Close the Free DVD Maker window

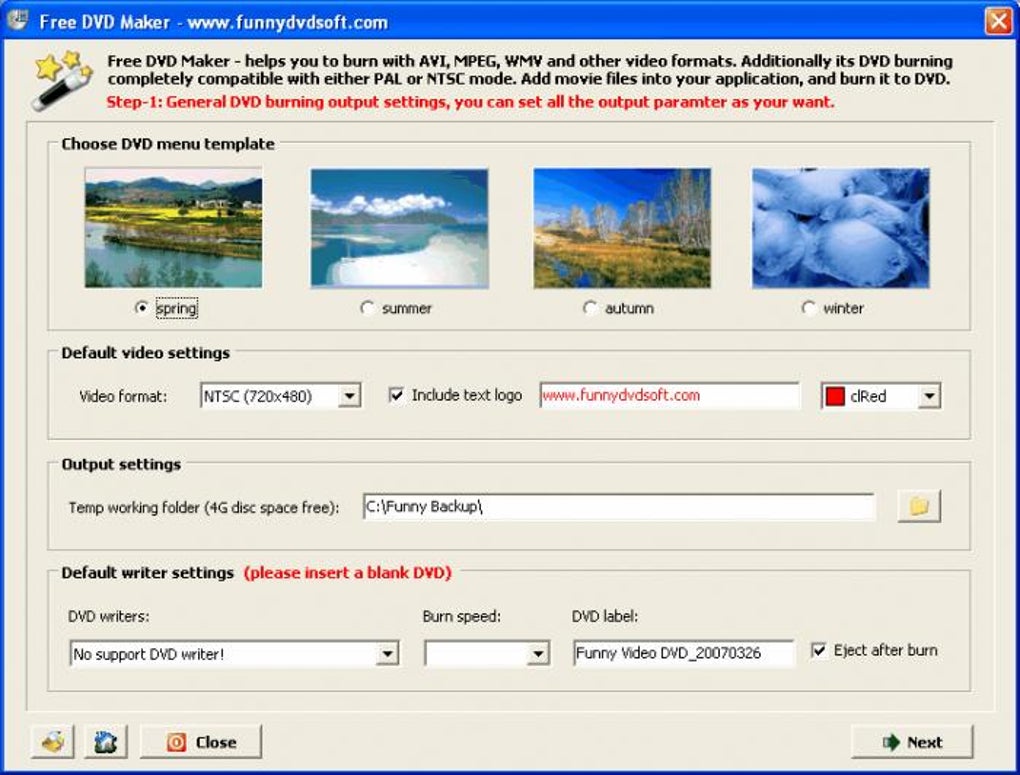point(998,21)
